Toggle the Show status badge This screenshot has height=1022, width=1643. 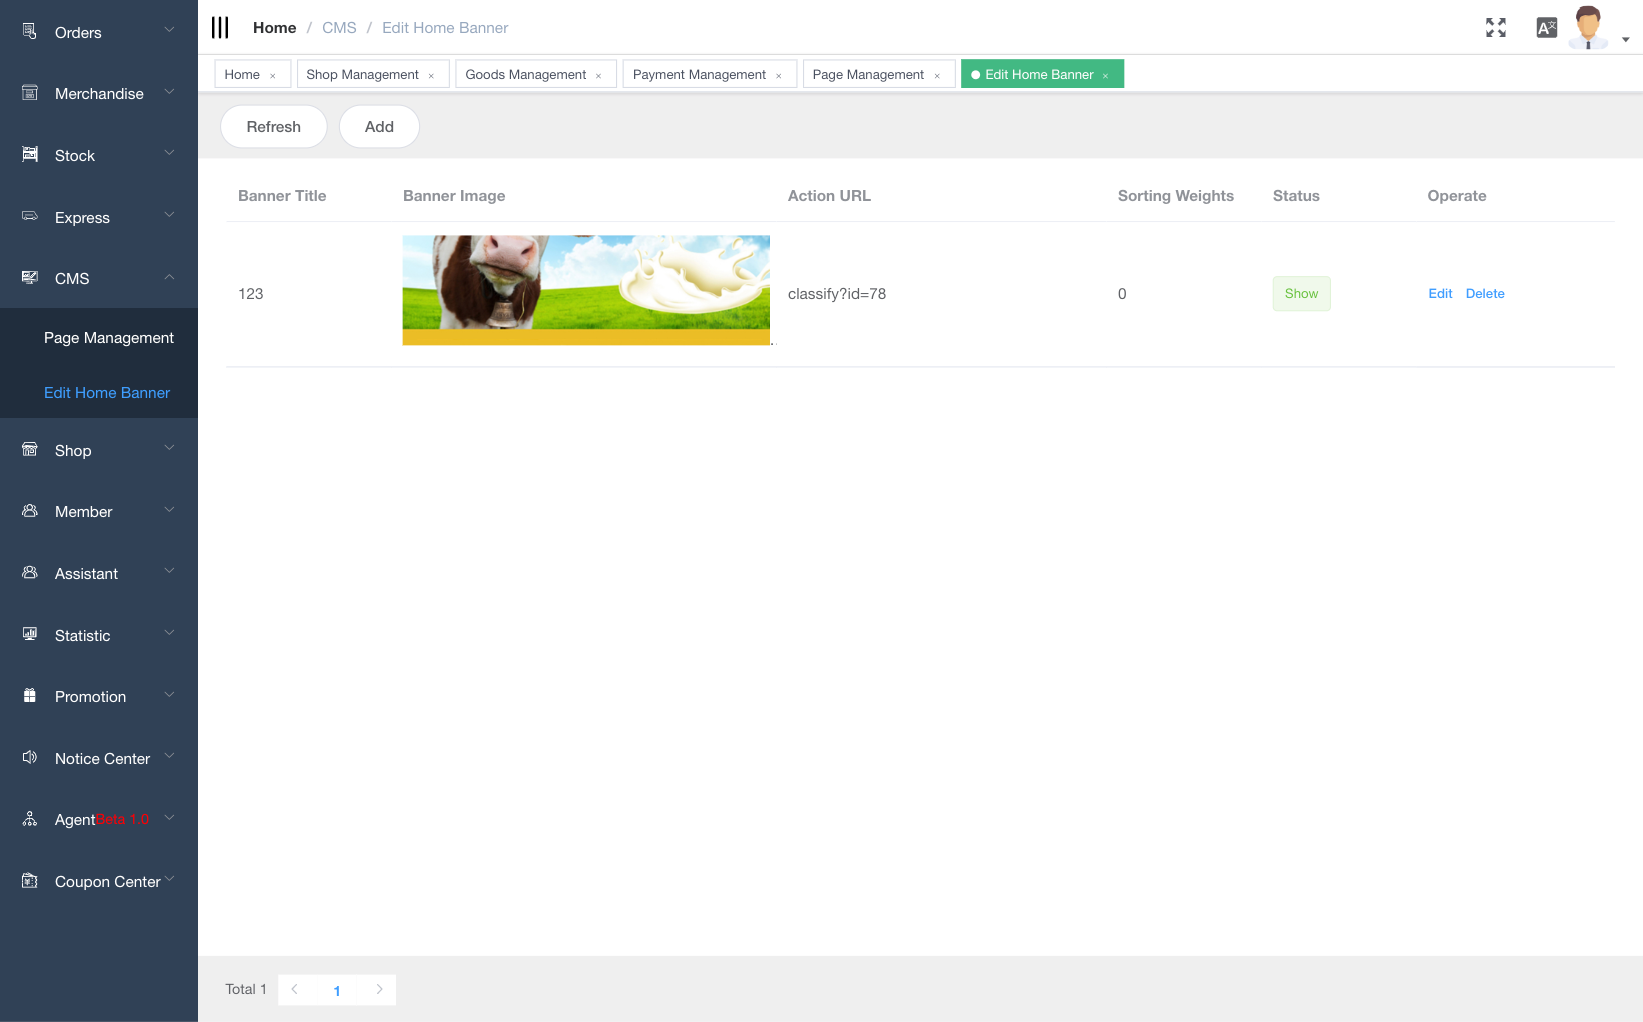(1301, 294)
